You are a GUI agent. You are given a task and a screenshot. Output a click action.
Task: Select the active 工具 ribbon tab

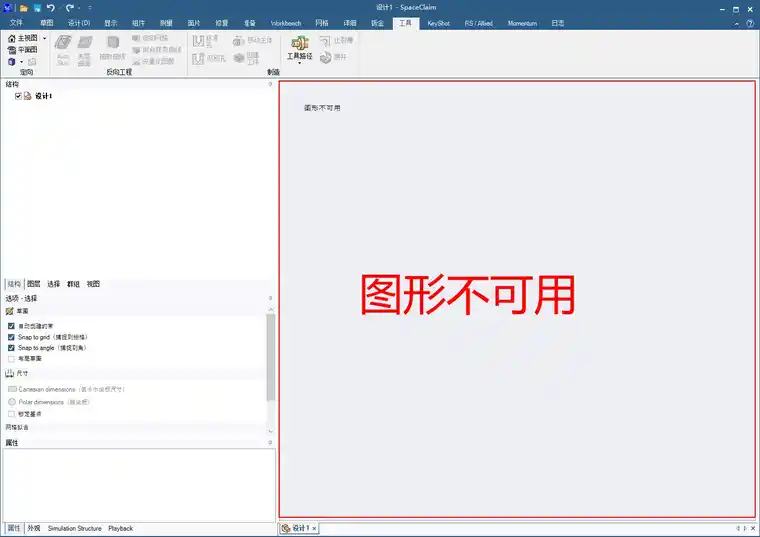point(406,23)
